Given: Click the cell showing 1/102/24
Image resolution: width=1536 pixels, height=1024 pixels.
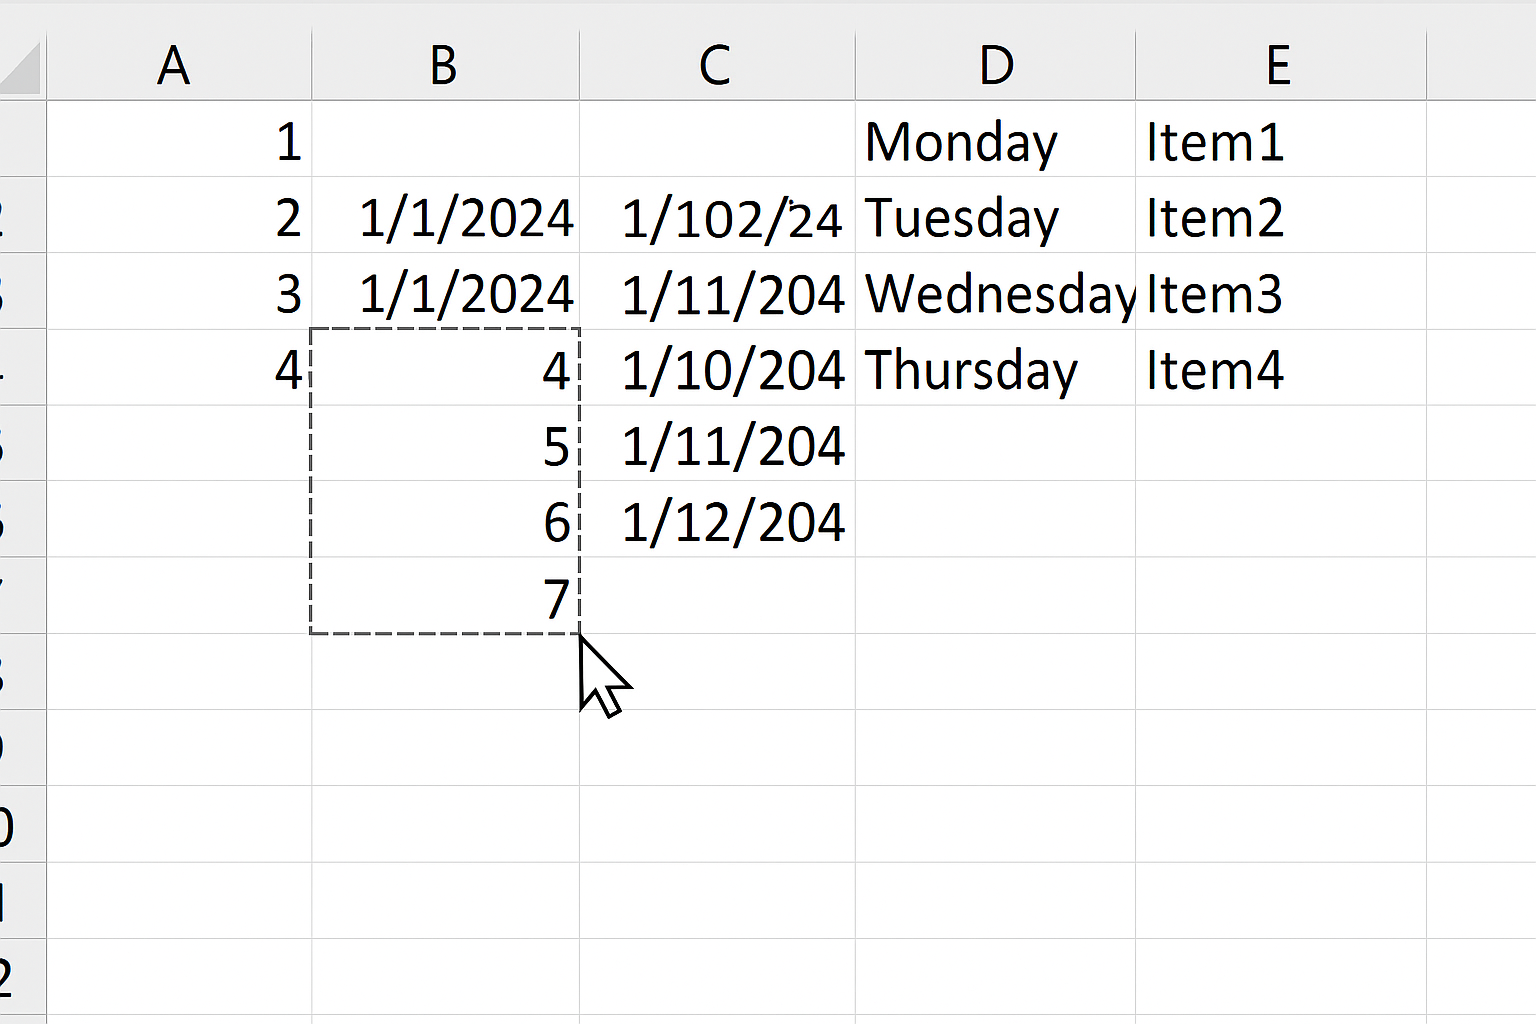Looking at the screenshot, I should (x=717, y=215).
